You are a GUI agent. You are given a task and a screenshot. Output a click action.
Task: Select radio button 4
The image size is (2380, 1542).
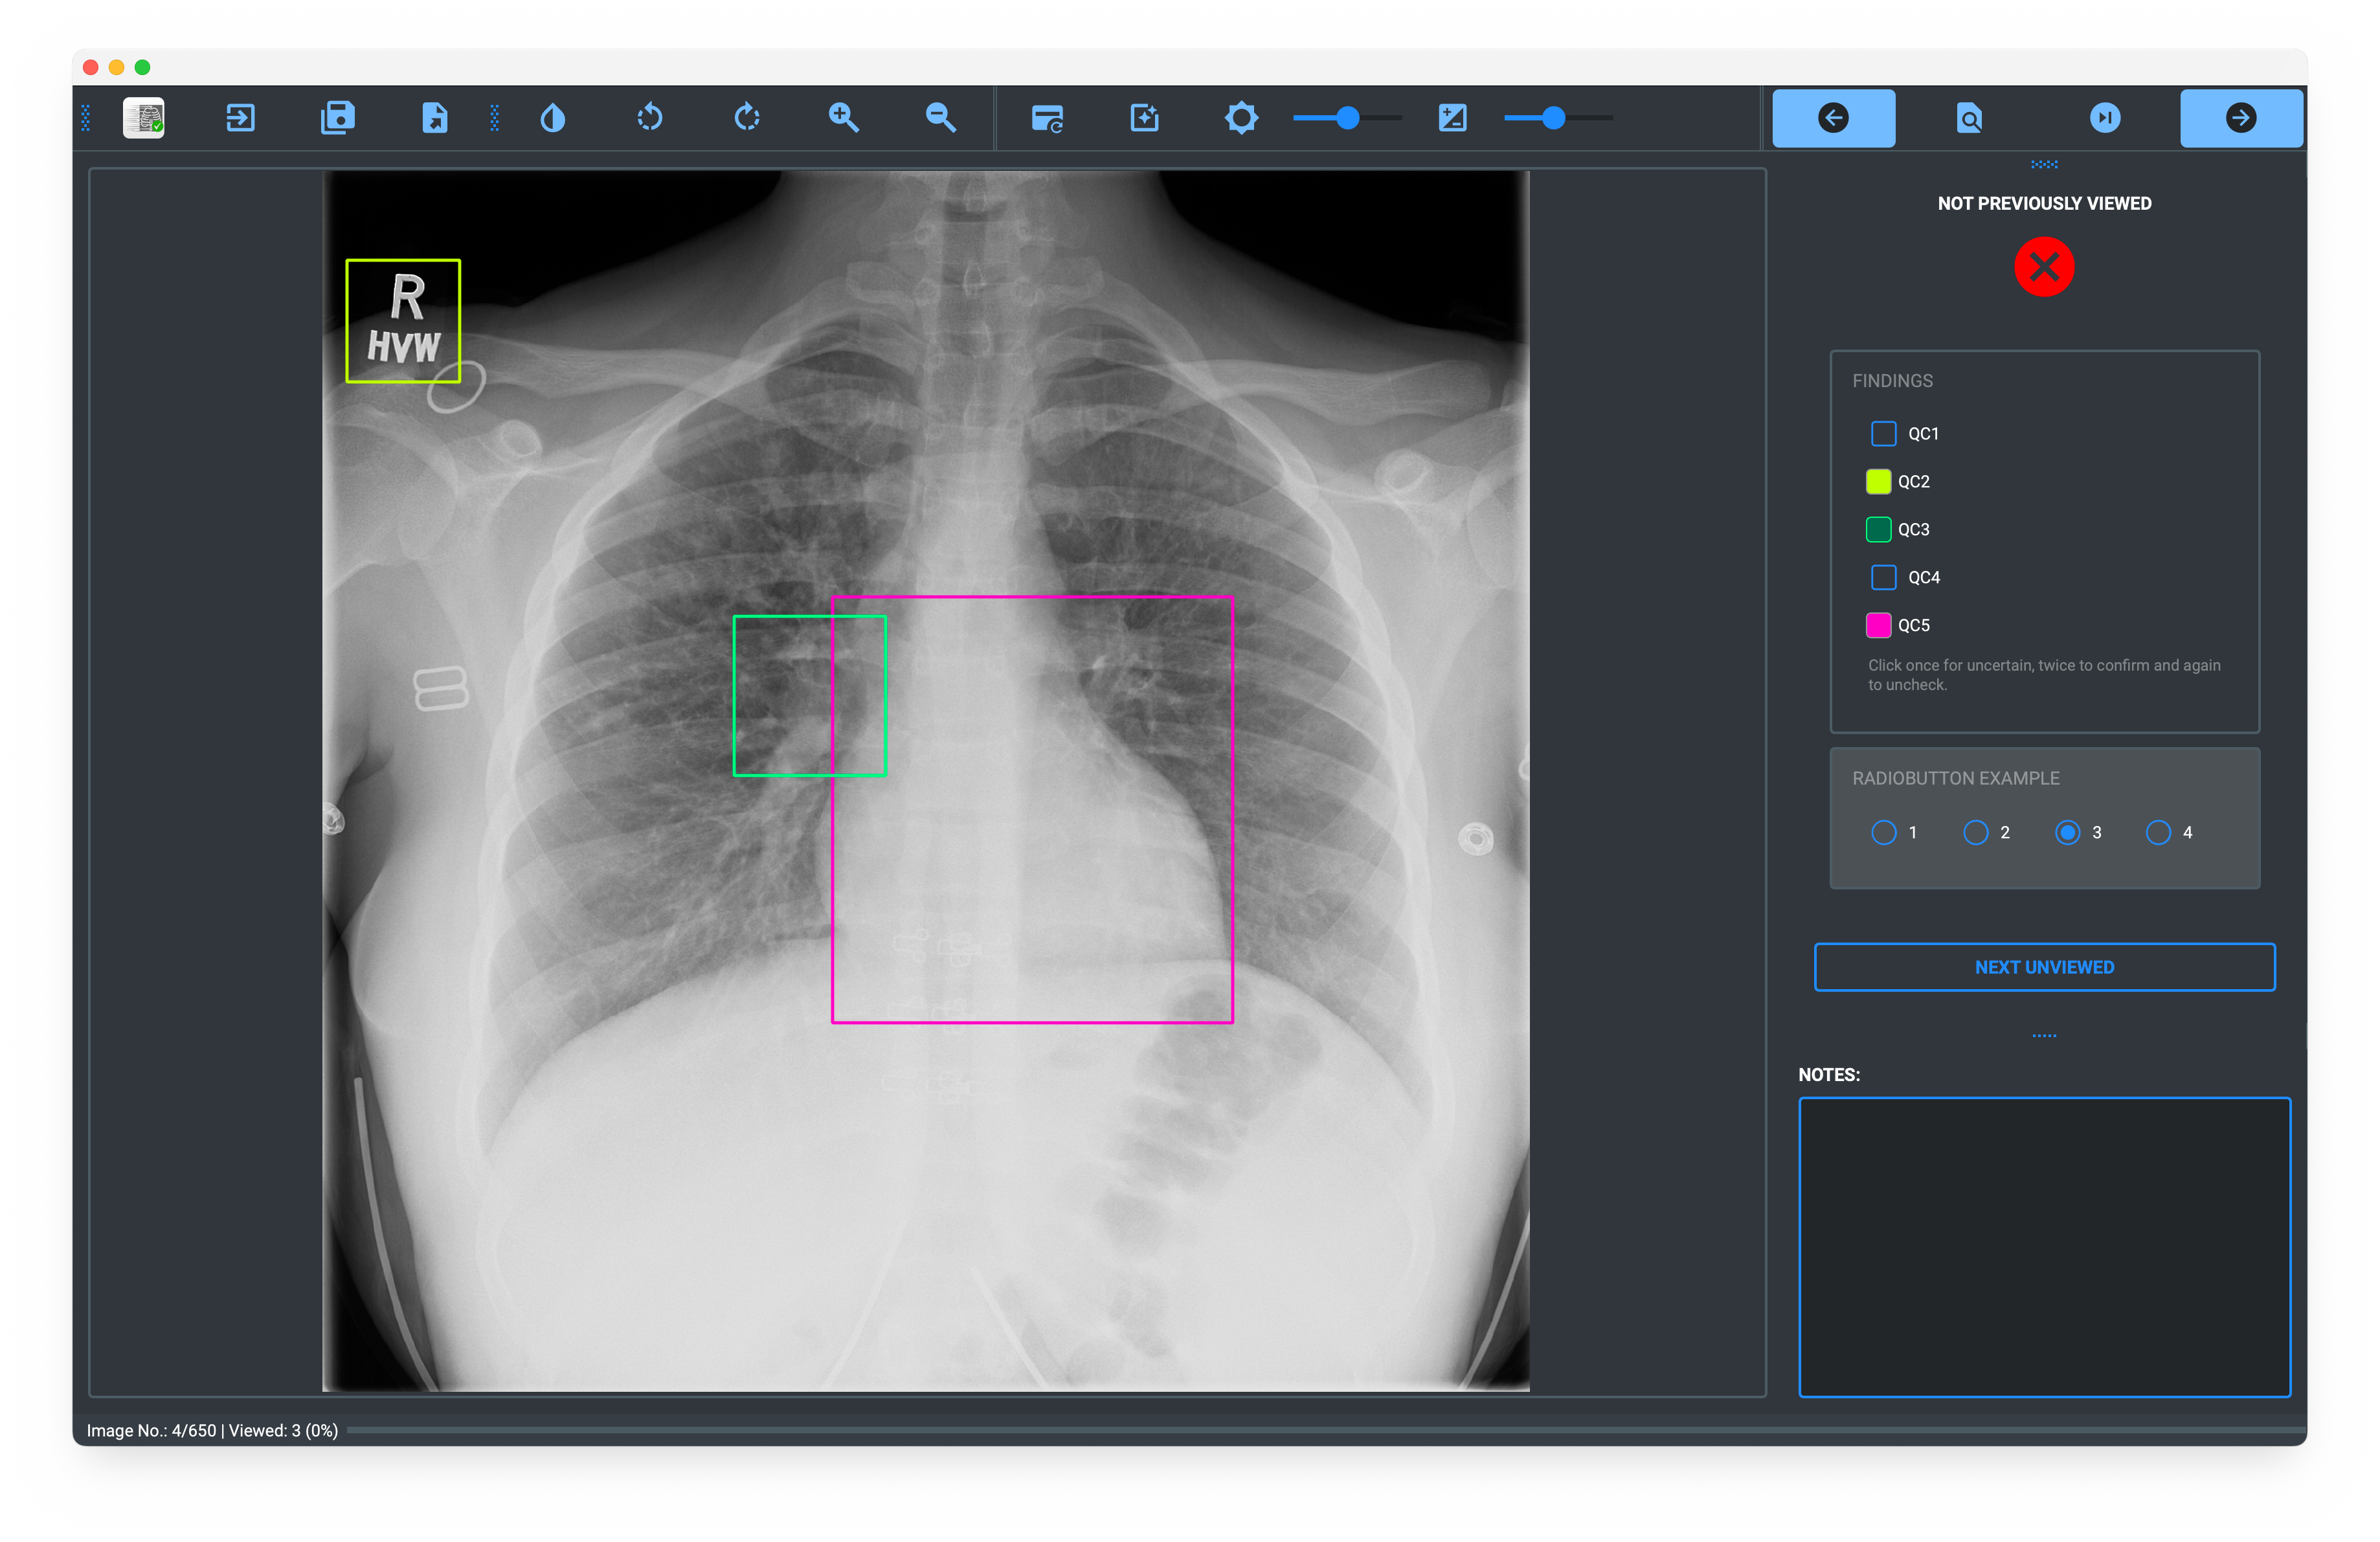[x=2158, y=833]
